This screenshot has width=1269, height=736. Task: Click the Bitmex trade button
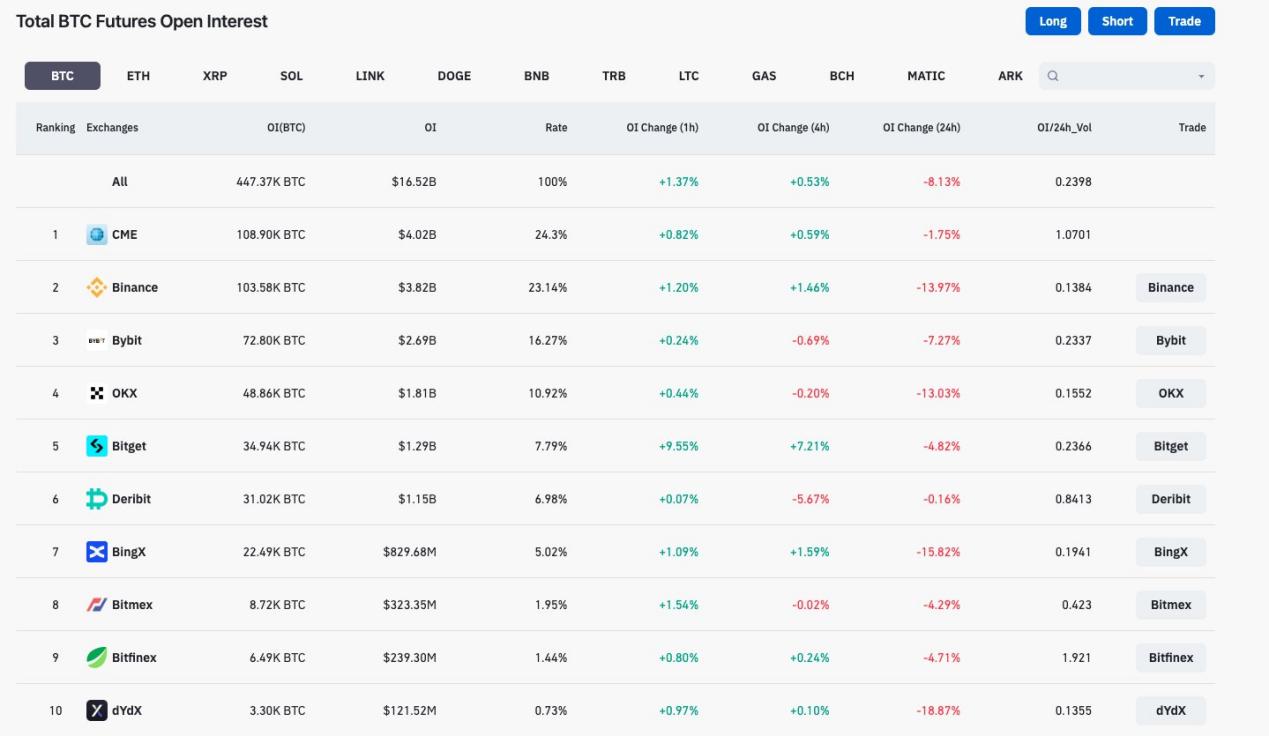coord(1170,605)
